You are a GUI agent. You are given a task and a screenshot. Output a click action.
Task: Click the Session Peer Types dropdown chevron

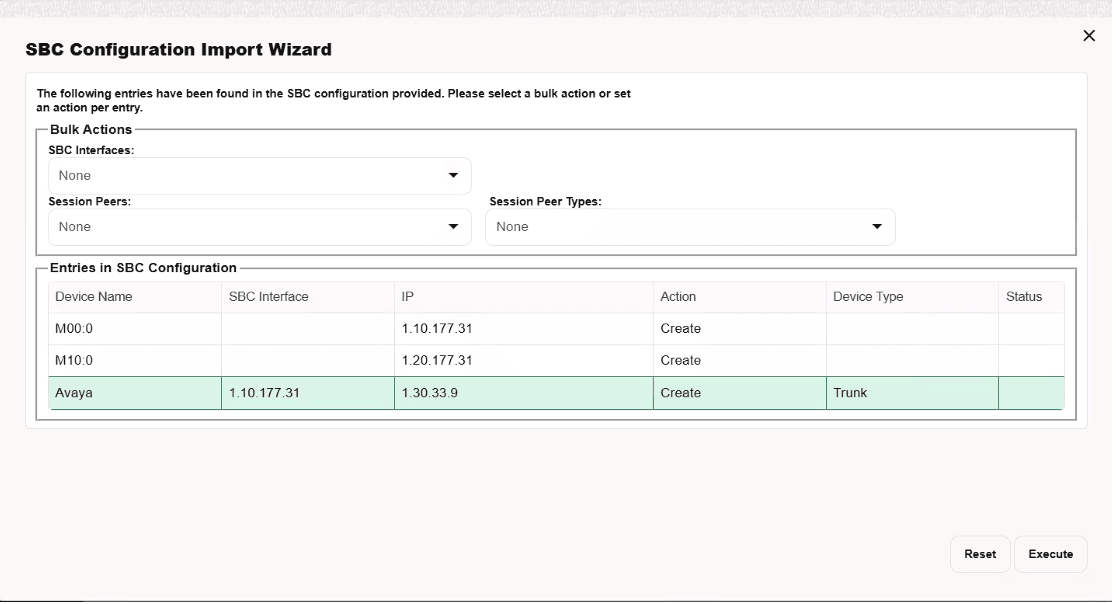pyautogui.click(x=876, y=227)
